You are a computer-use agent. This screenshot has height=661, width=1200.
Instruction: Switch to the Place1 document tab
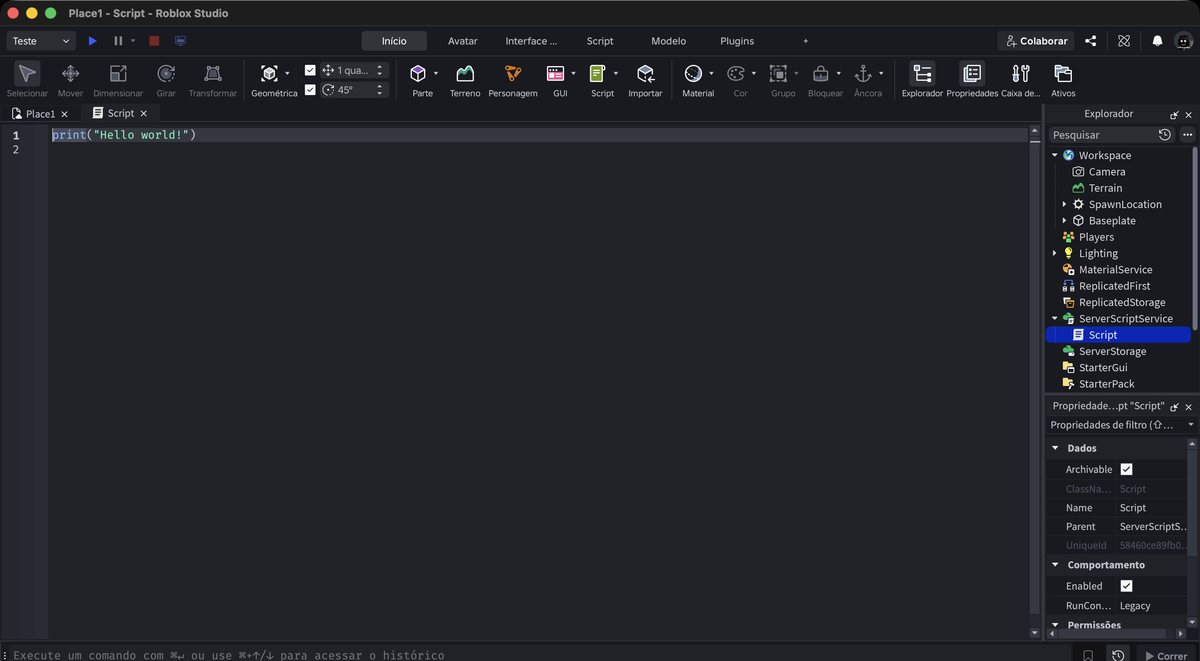tap(40, 114)
